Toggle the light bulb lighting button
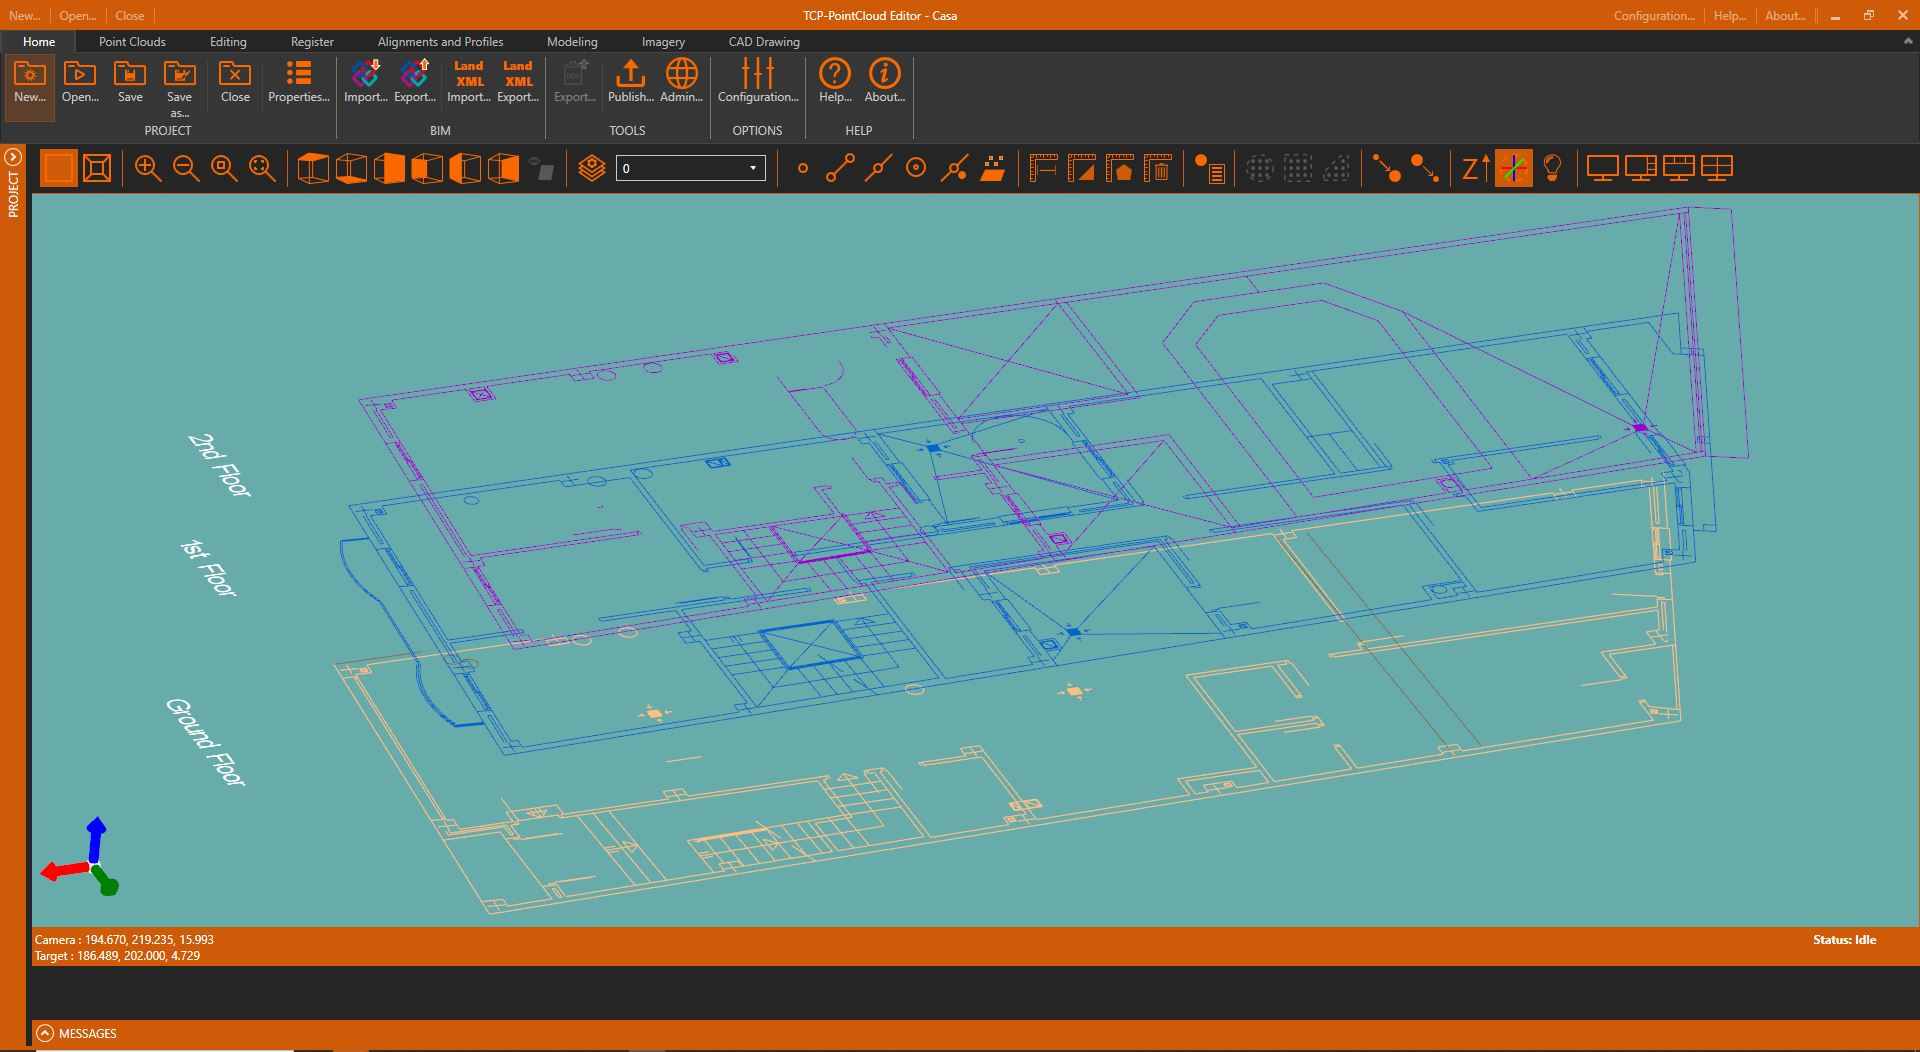This screenshot has width=1920, height=1052. click(1552, 168)
